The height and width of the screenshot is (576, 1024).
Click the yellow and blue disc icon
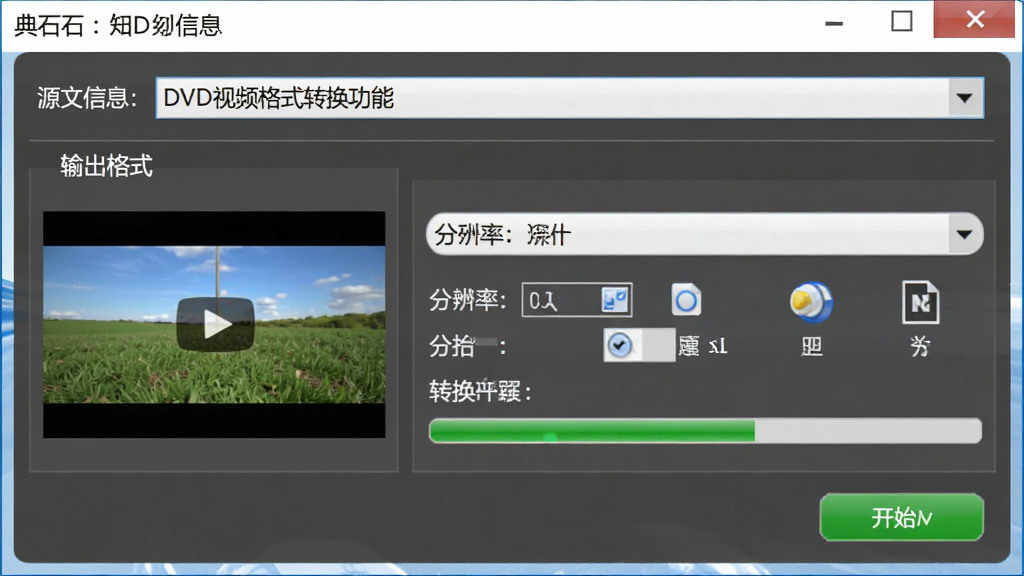pyautogui.click(x=810, y=302)
